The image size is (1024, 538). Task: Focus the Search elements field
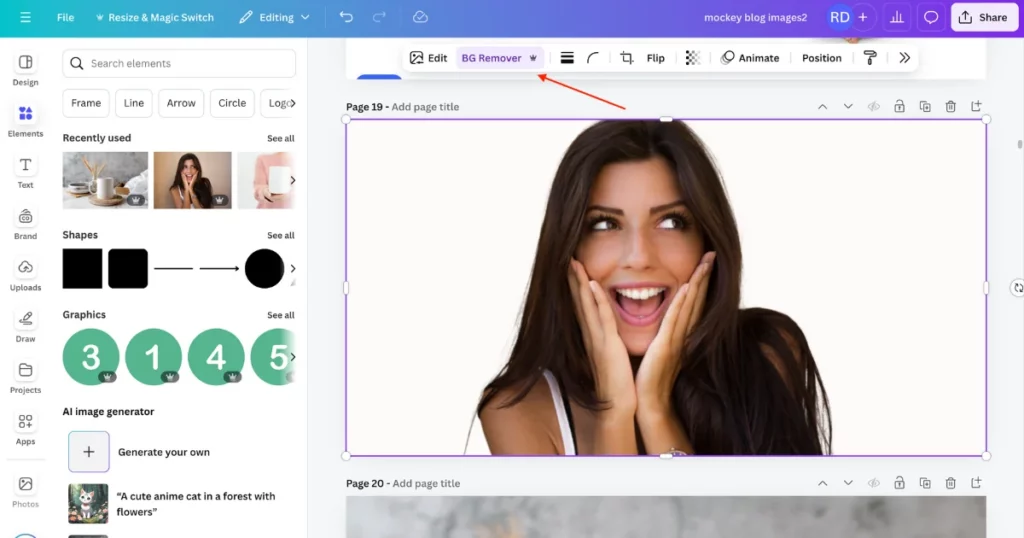tap(179, 63)
